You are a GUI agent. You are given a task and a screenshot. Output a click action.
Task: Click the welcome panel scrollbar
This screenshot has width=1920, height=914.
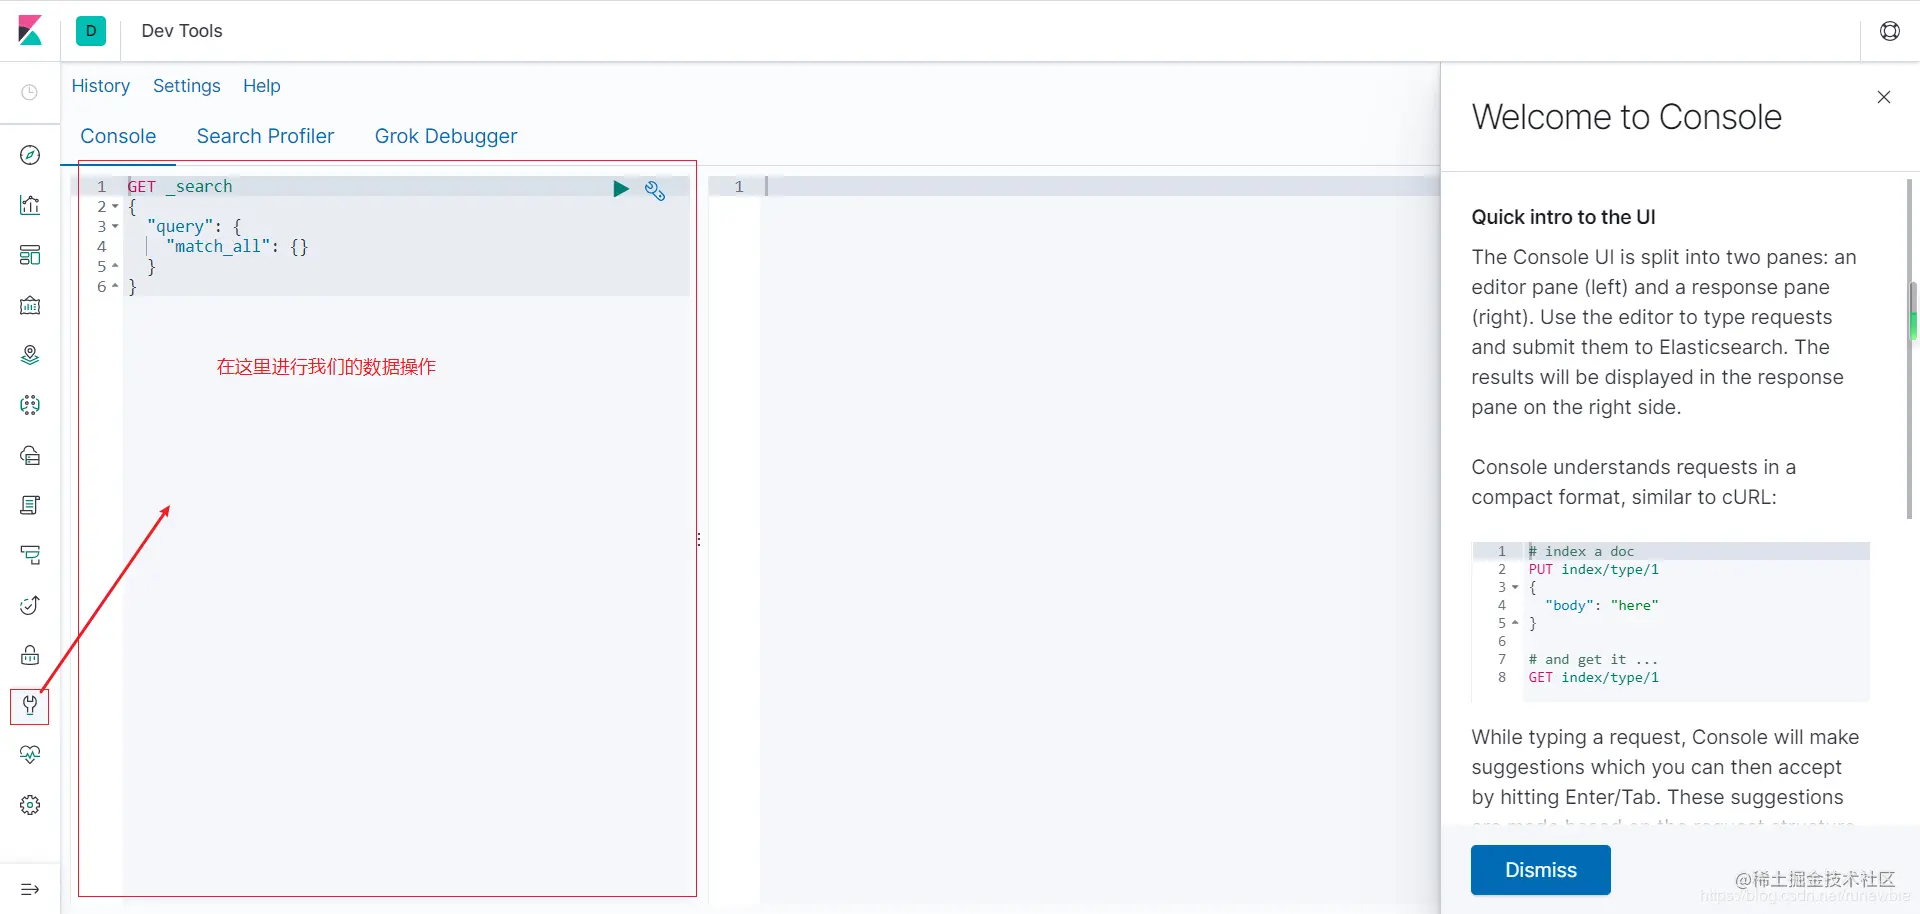tap(1910, 347)
